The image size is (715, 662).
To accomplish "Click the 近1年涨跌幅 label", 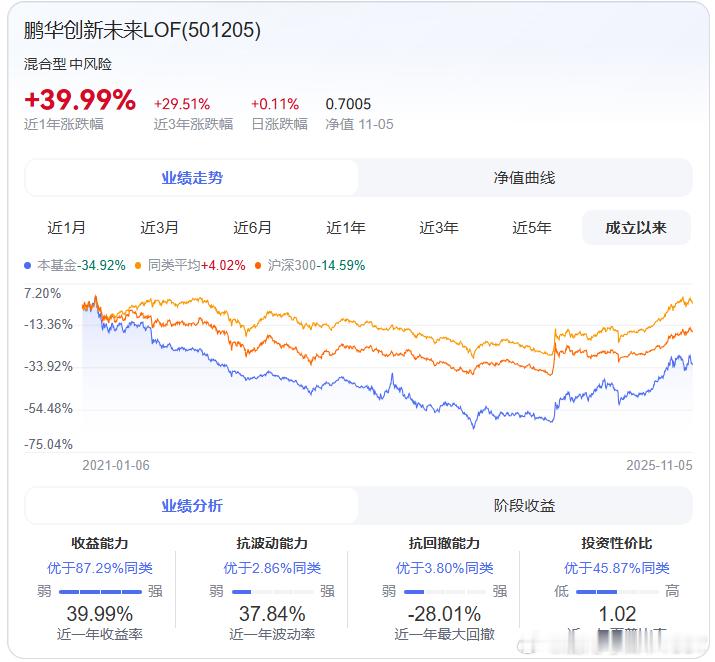I will (x=64, y=124).
